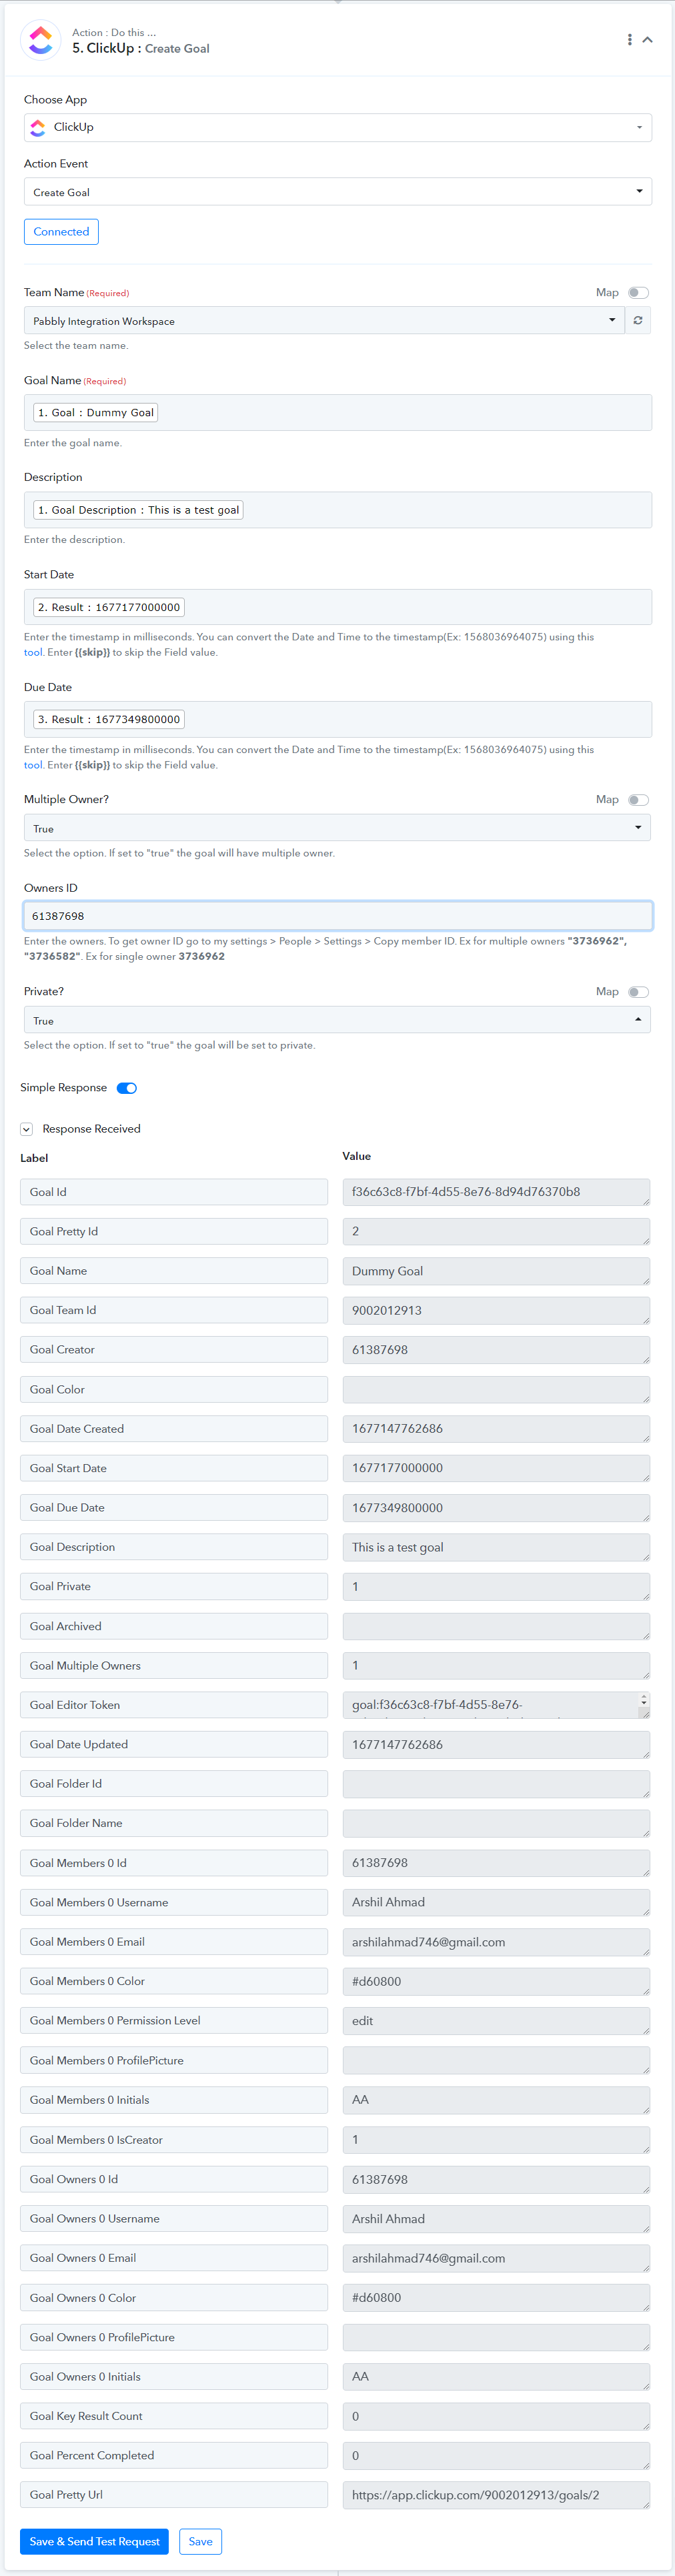Click the Goal Editor Token scroll stepper
675x2576 pixels.
pyautogui.click(x=644, y=1700)
